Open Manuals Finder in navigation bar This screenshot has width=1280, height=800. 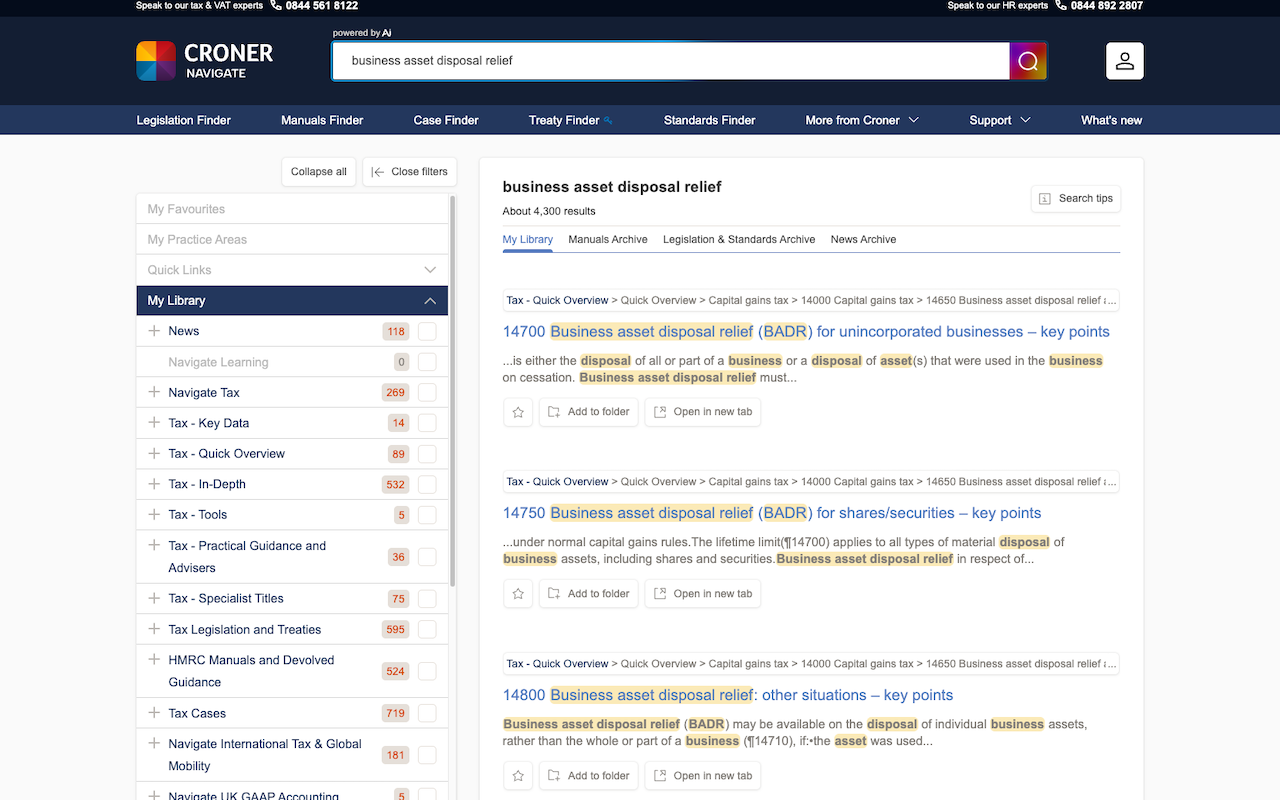[322, 120]
